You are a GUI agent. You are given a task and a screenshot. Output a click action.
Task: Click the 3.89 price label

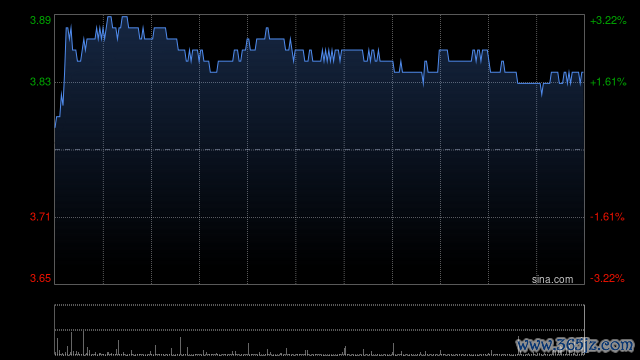(x=40, y=20)
